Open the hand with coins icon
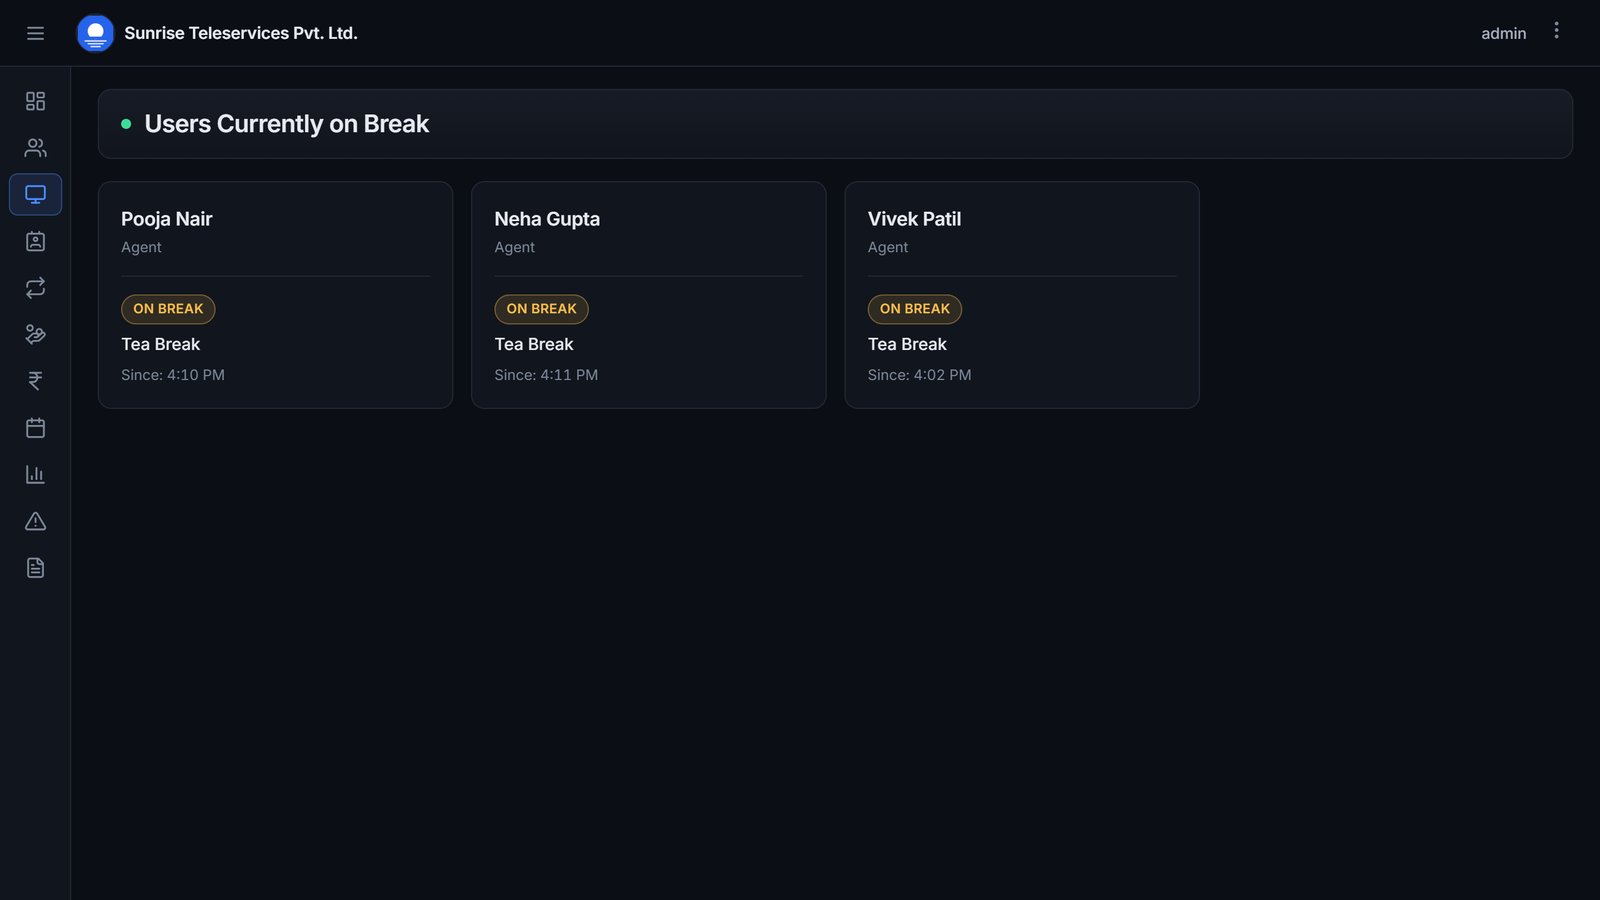This screenshot has width=1600, height=900. pos(35,334)
